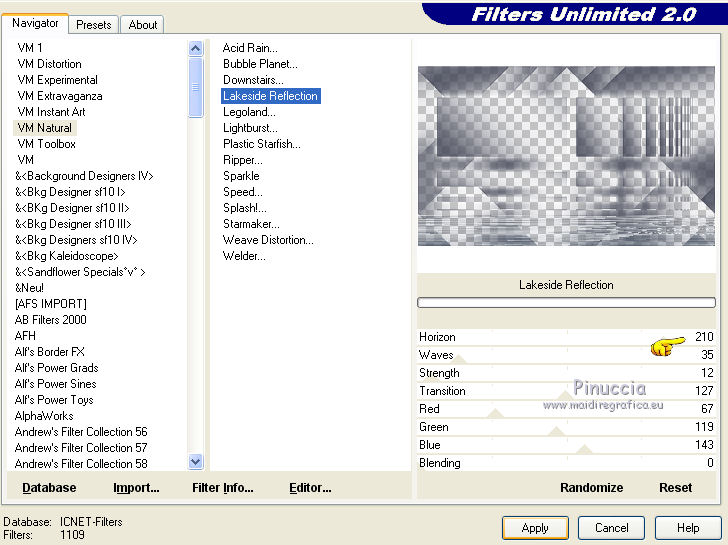Open the Editor
The height and width of the screenshot is (545, 728).
coord(310,488)
